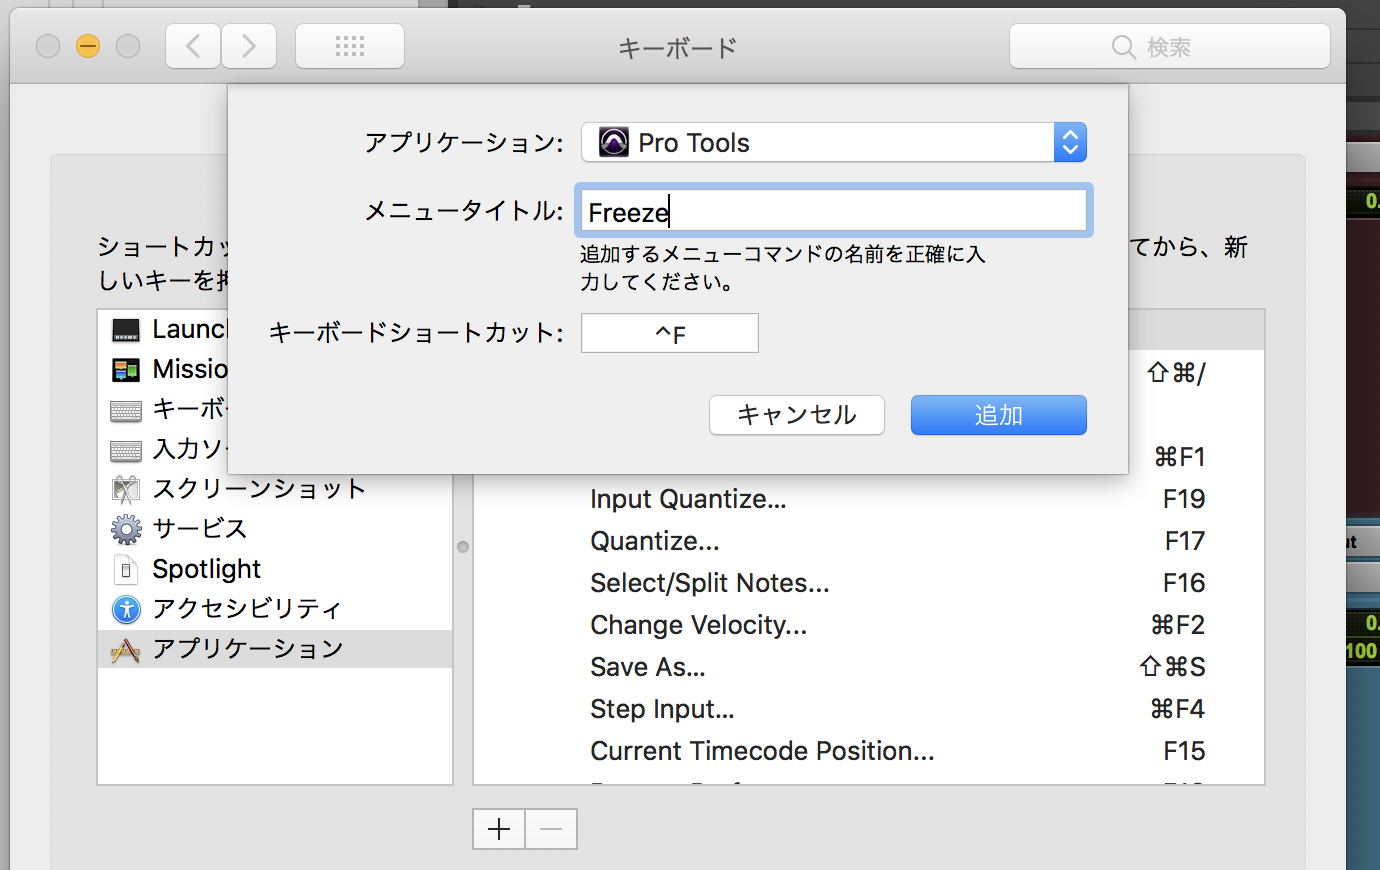
Task: Click the Spotlight category icon
Action: tap(126, 569)
